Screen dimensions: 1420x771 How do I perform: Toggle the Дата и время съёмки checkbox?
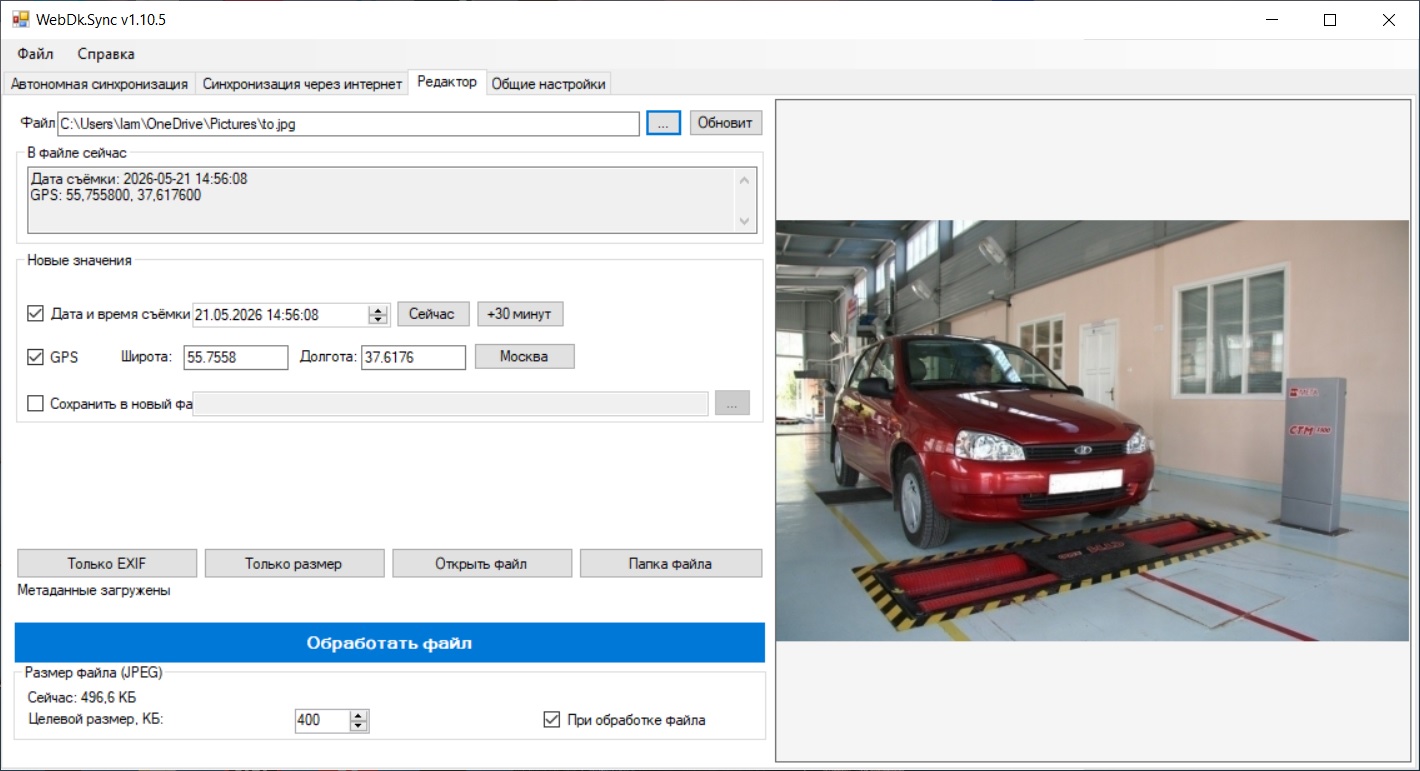36,314
